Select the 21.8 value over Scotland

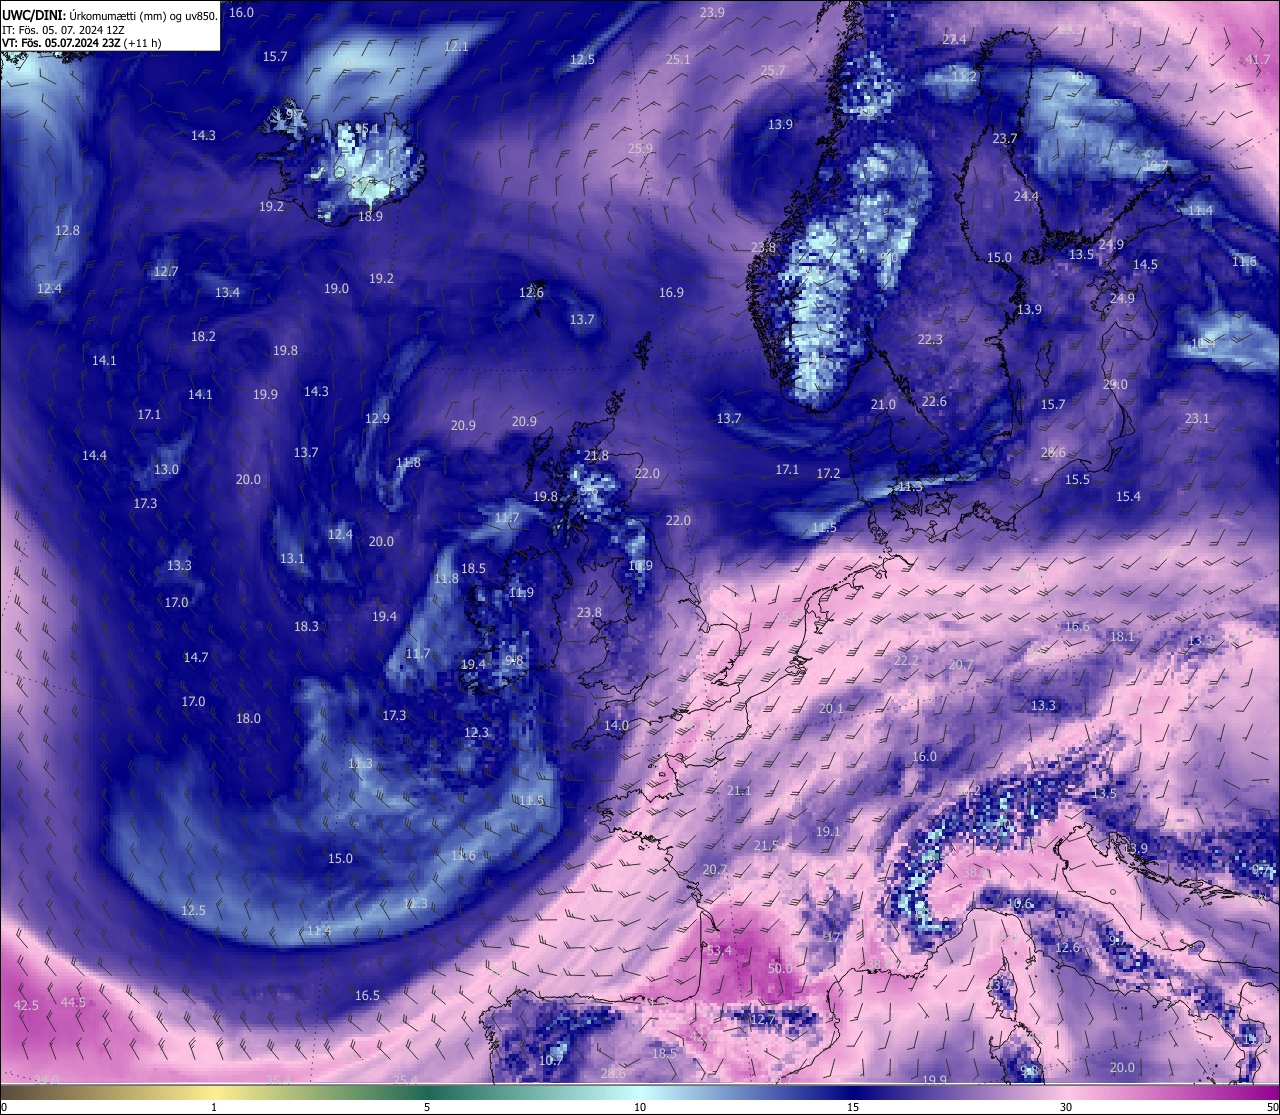pos(596,455)
